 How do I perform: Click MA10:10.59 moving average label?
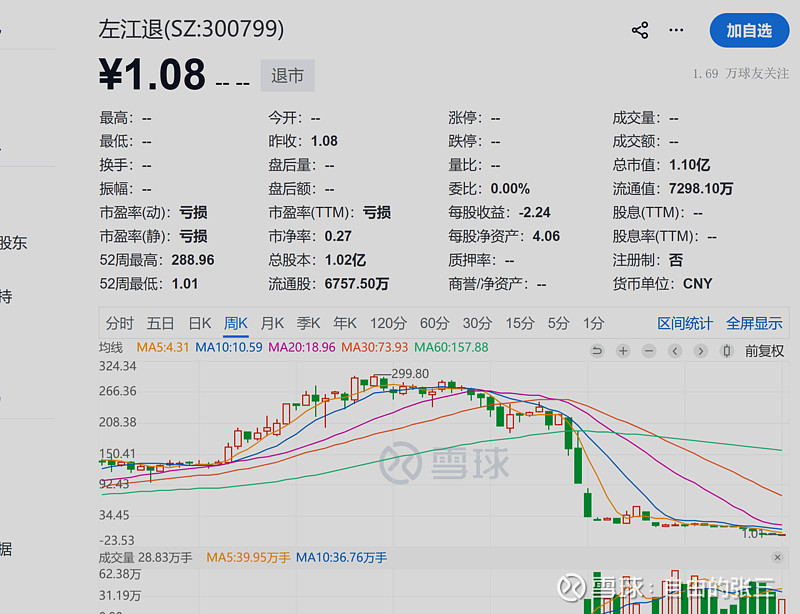click(x=229, y=348)
